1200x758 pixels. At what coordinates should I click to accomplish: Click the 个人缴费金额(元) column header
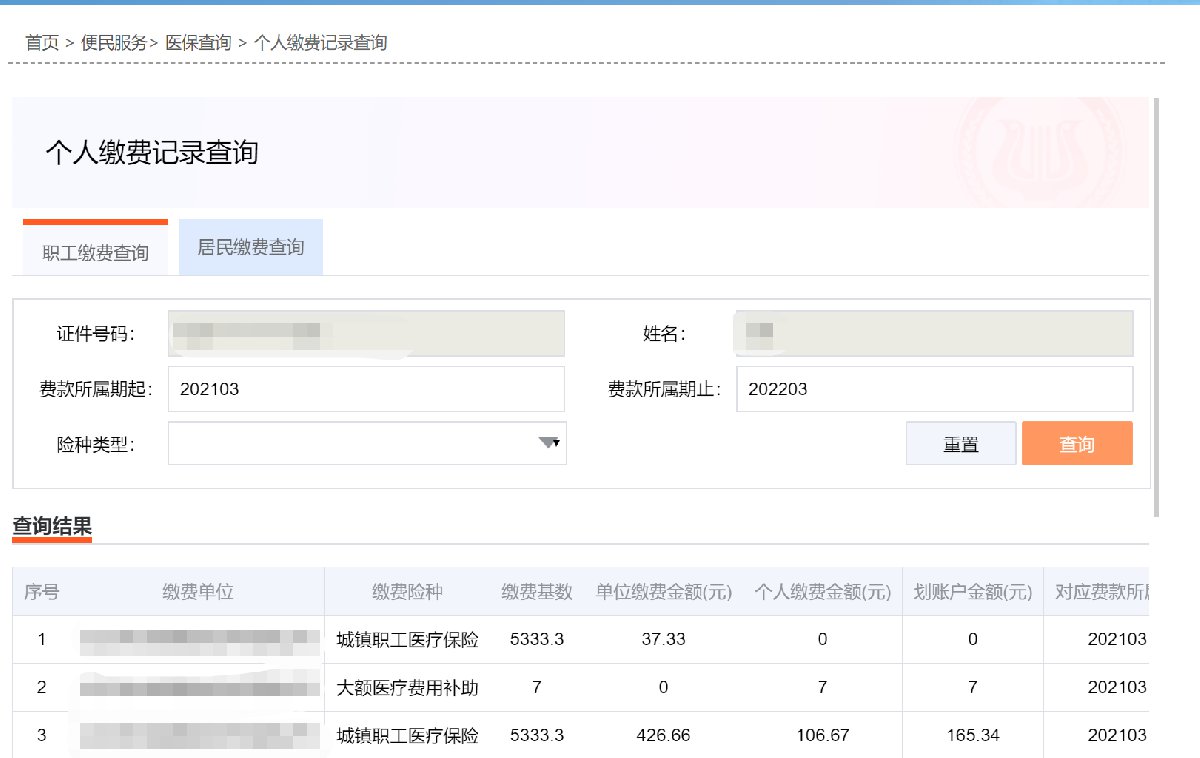pos(822,592)
